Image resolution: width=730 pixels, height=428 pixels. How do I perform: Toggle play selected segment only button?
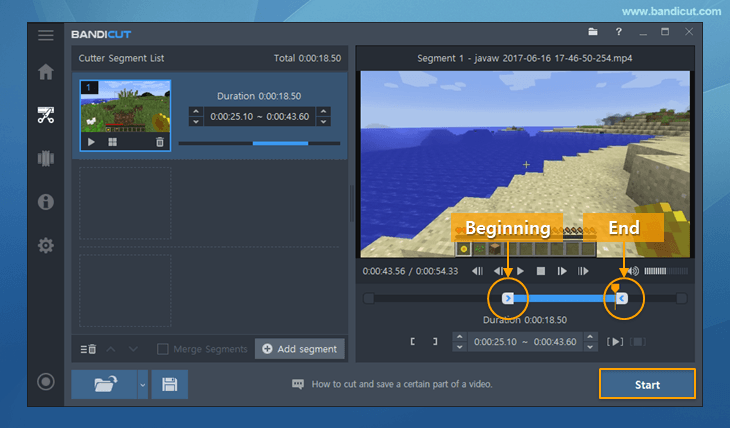(x=615, y=342)
